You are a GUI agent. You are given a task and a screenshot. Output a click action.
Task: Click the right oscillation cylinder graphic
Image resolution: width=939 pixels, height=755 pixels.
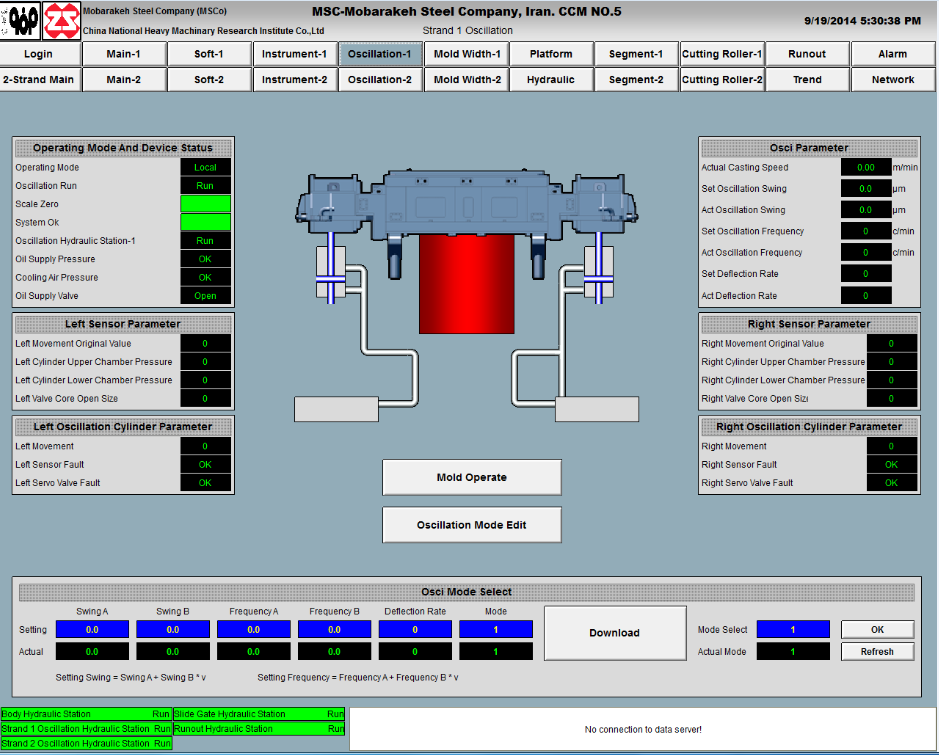[598, 272]
